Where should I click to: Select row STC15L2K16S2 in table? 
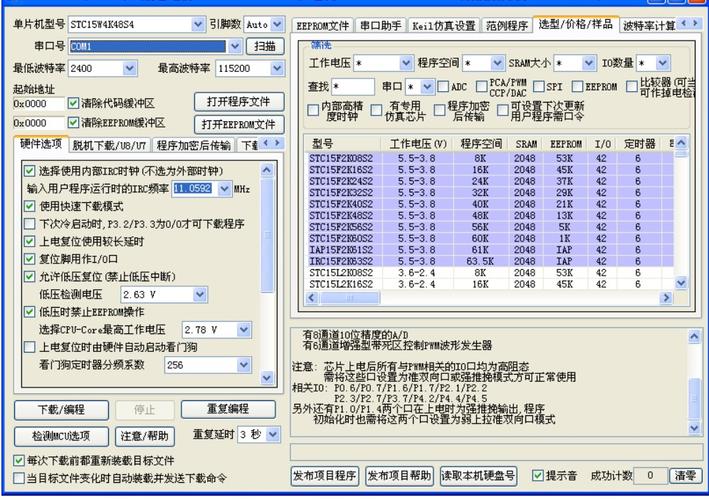[489, 284]
